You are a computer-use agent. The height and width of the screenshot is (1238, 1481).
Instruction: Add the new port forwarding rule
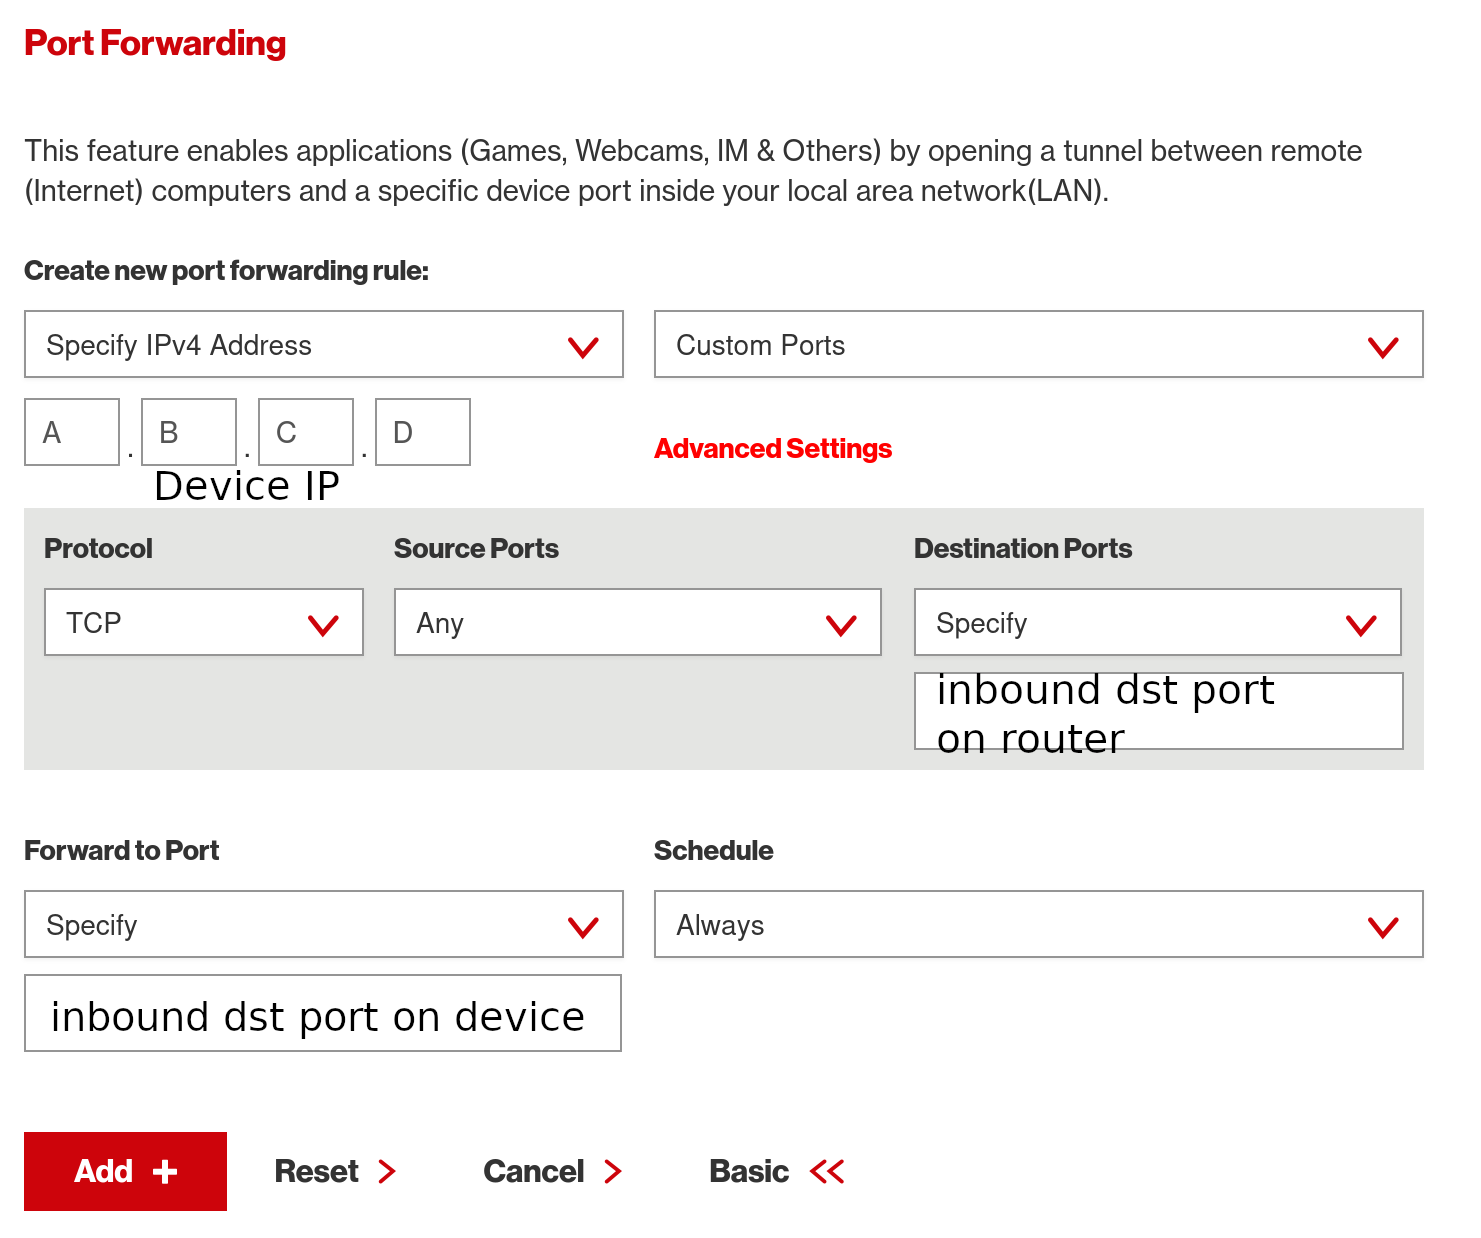click(125, 1171)
